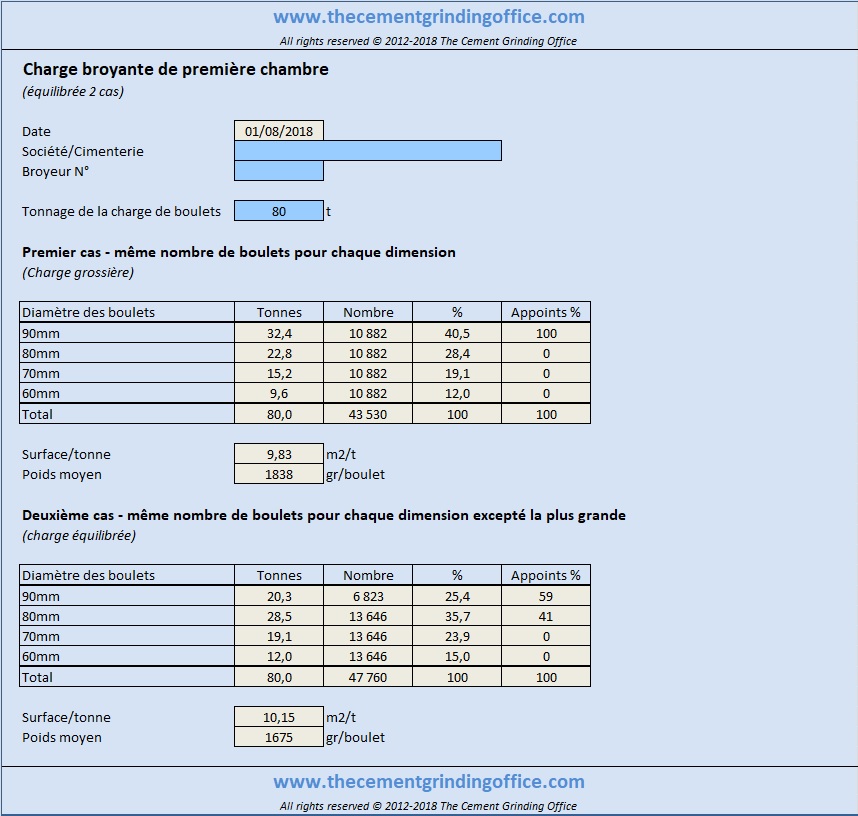Select the 15,0 percent cell
This screenshot has width=858, height=816.
[457, 656]
